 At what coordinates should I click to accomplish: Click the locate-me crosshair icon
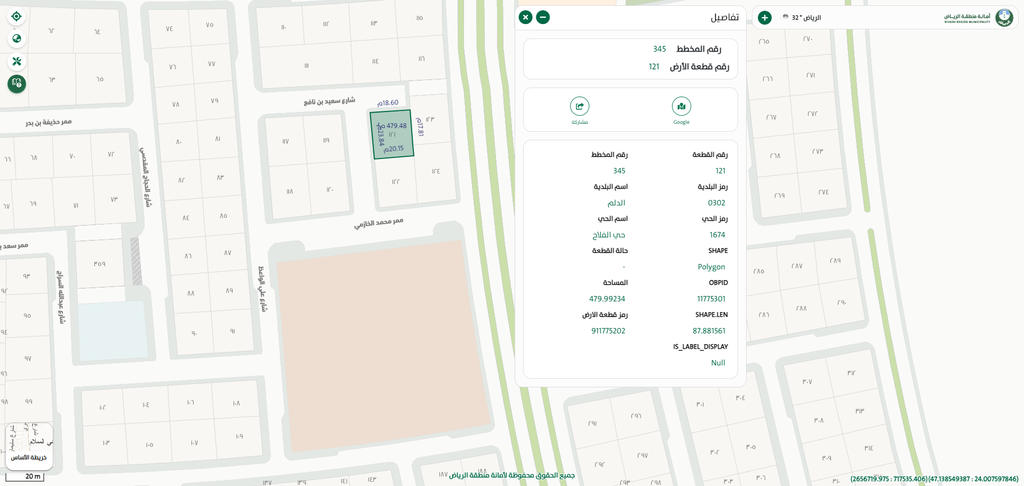pyautogui.click(x=16, y=16)
